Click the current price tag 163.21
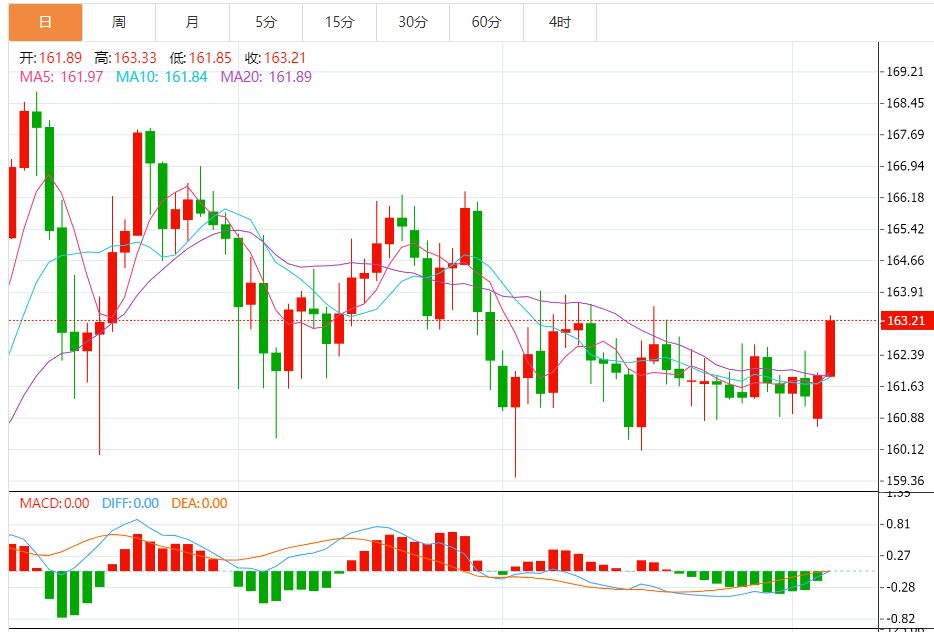Viewport: 934px width, 632px height. pyautogui.click(x=905, y=320)
